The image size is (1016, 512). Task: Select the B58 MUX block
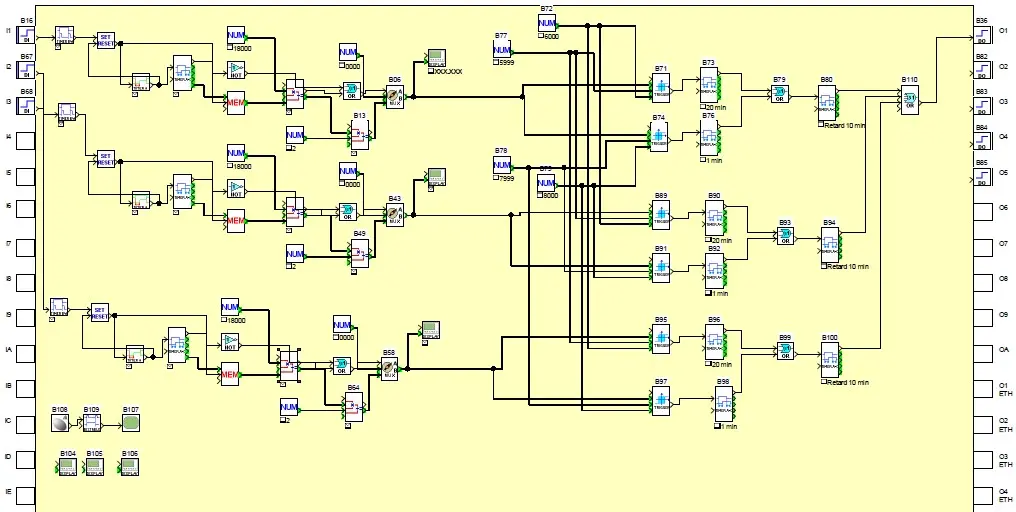[389, 368]
